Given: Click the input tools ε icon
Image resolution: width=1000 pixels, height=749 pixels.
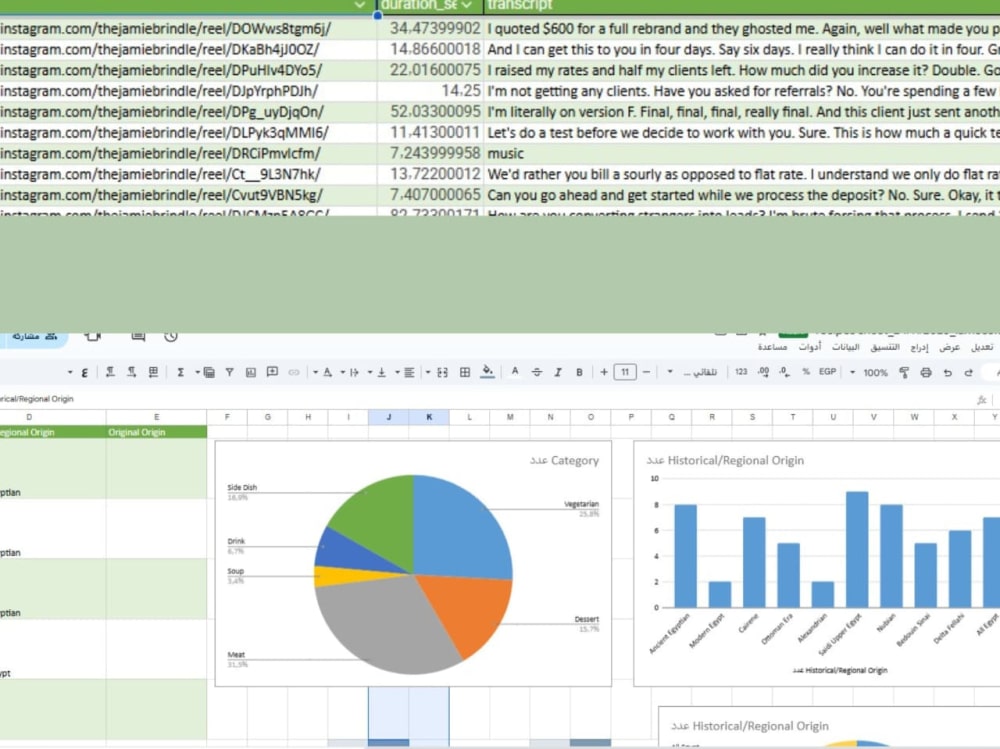Looking at the screenshot, I should click(84, 373).
